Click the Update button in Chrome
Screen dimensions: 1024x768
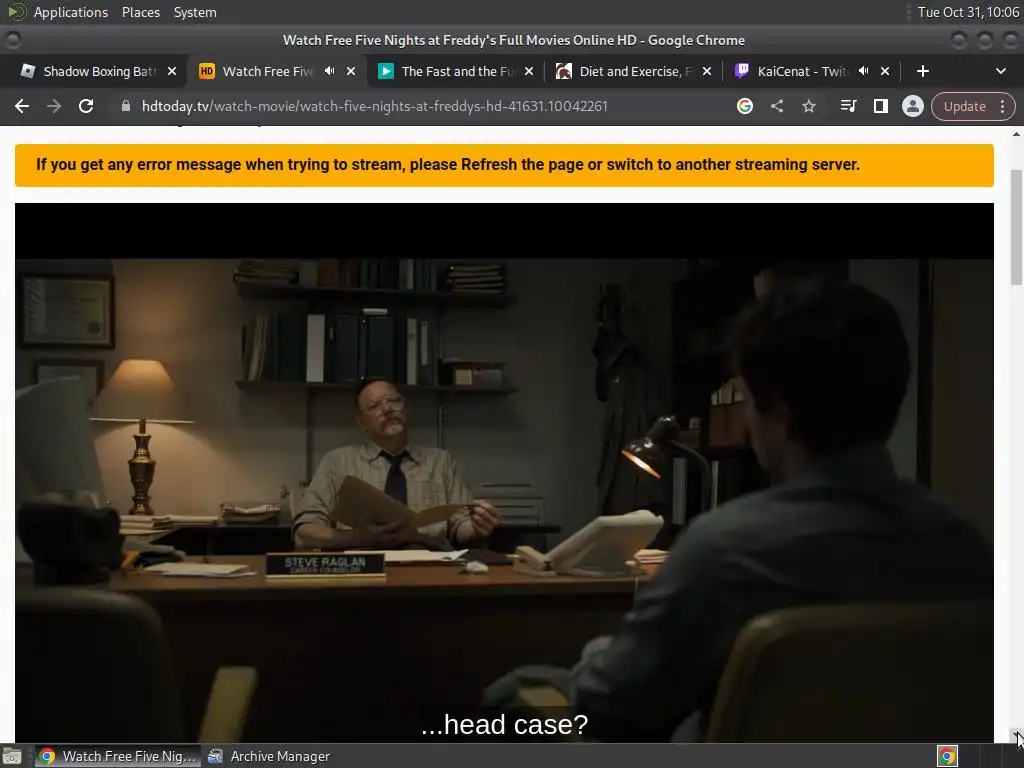point(965,106)
